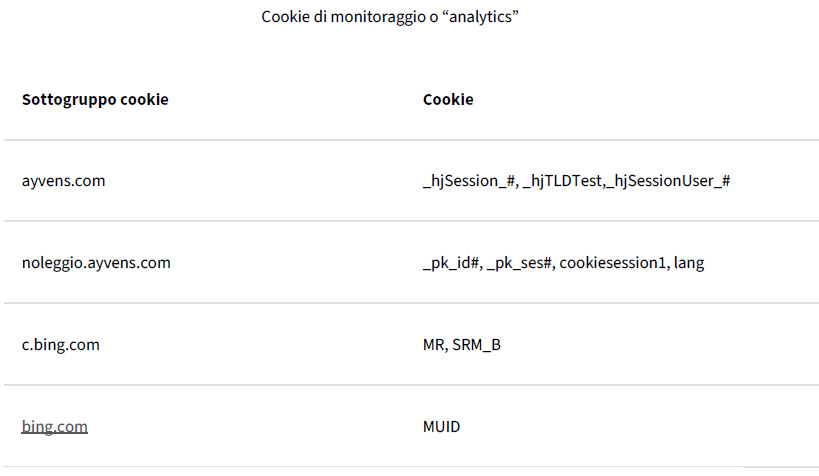Select the "Sottogruppo cookie" column header
The height and width of the screenshot is (476, 819).
click(x=95, y=100)
